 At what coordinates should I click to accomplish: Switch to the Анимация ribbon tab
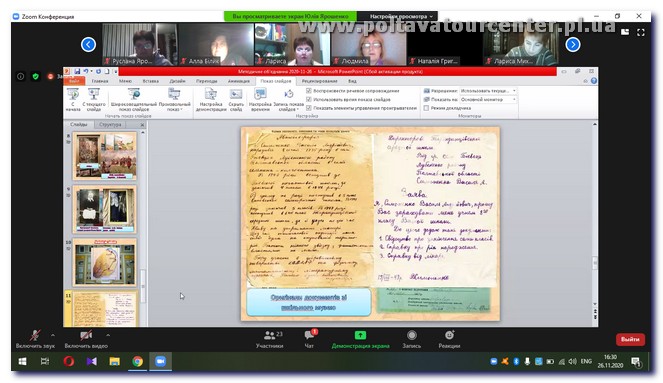[239, 81]
